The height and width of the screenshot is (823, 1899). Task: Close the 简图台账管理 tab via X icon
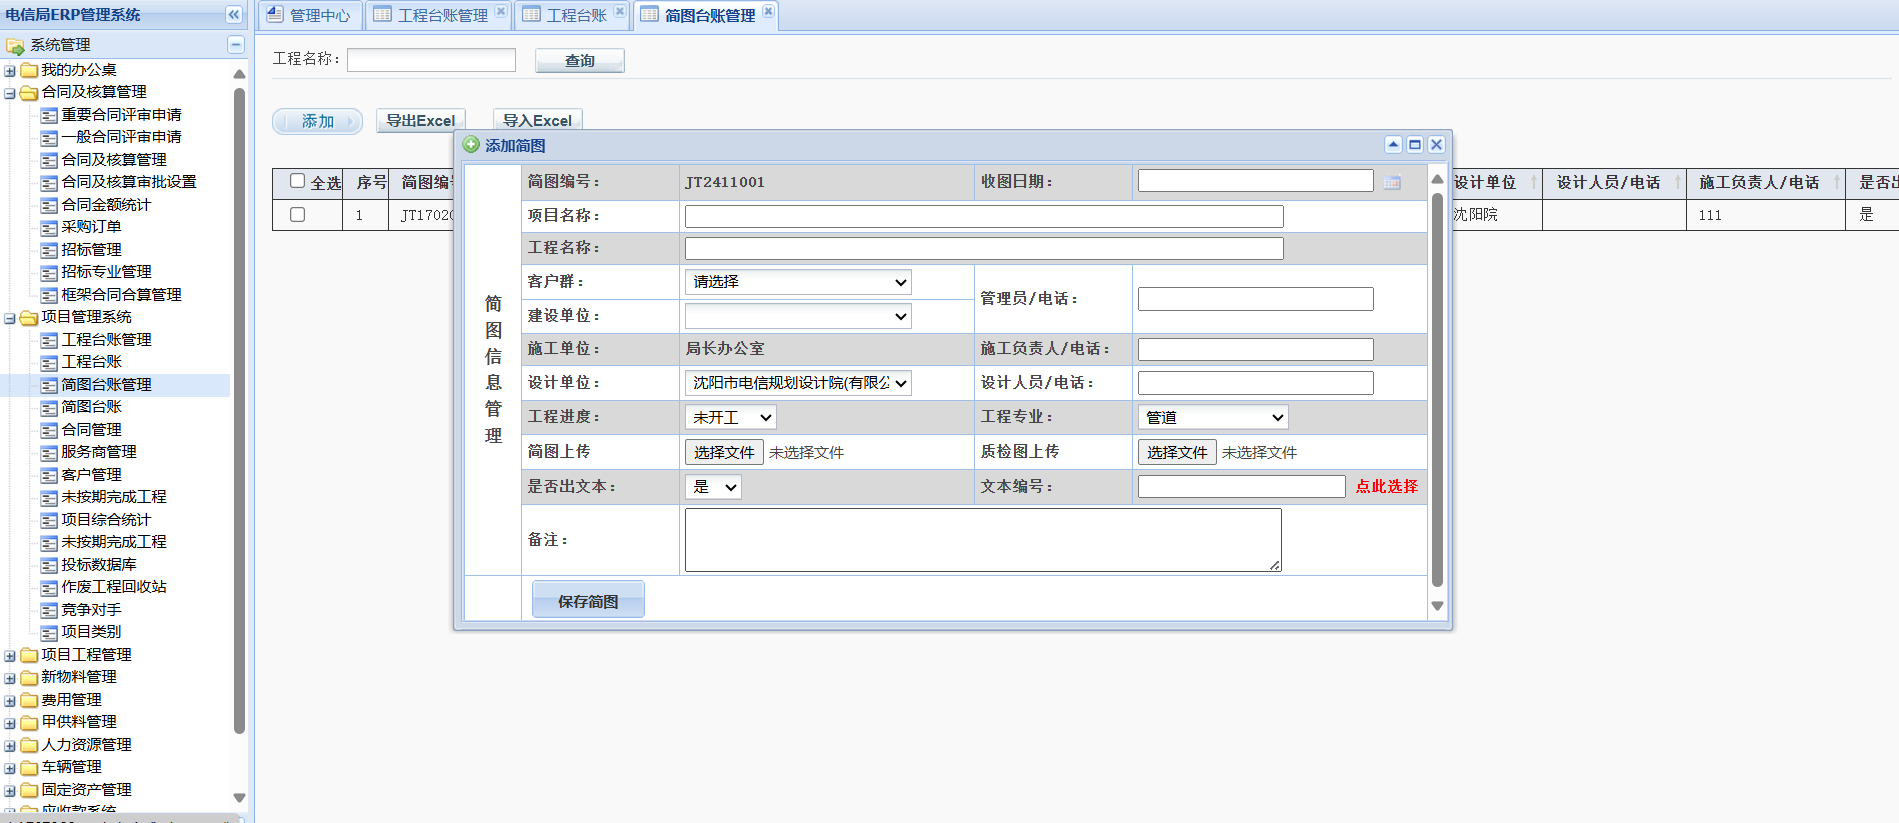[x=768, y=11]
